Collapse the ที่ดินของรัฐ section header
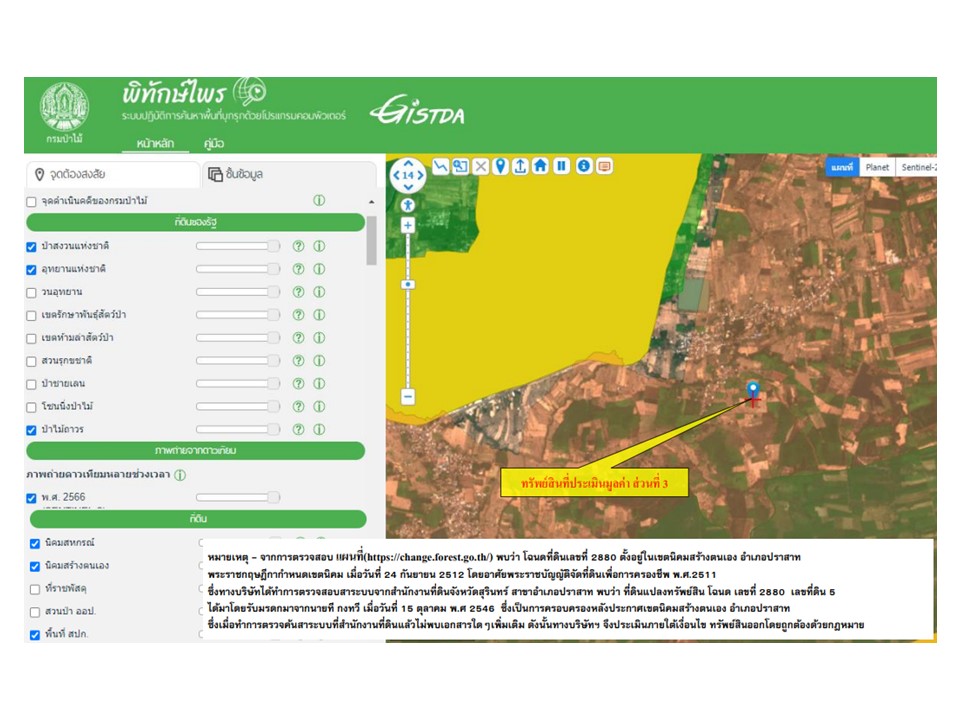Viewport: 960px width, 720px height. tap(196, 223)
